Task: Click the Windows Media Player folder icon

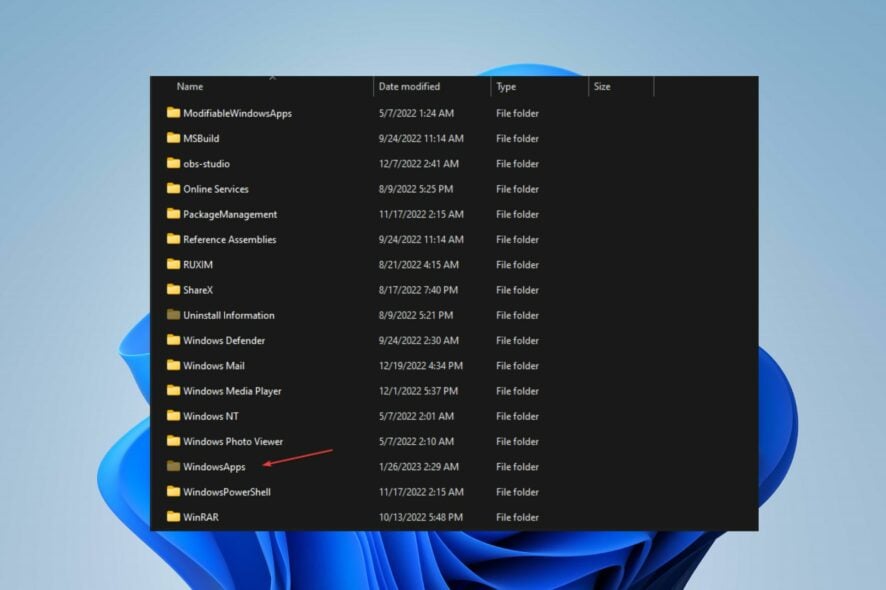Action: point(173,391)
